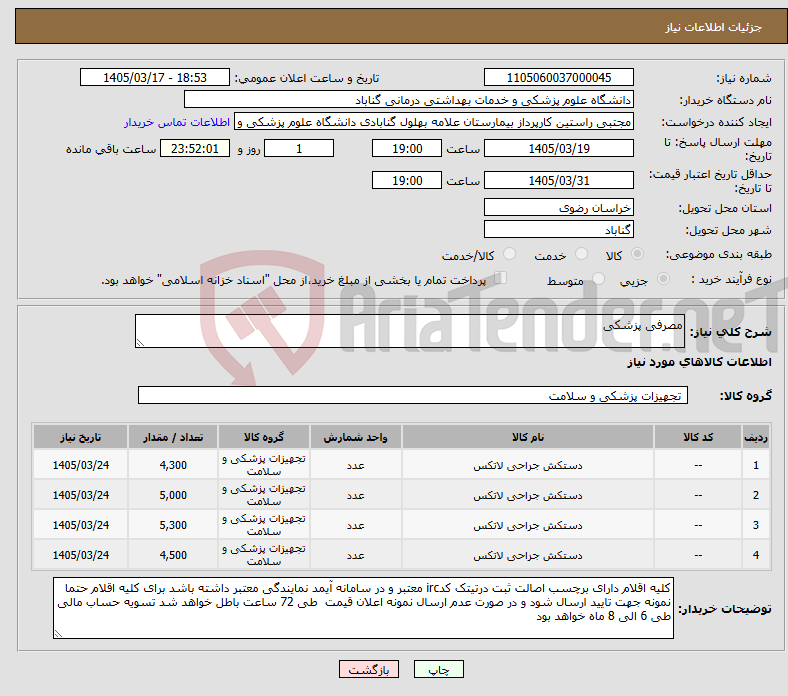Click quantity 4,300 in row 1
This screenshot has width=788, height=696.
click(173, 465)
